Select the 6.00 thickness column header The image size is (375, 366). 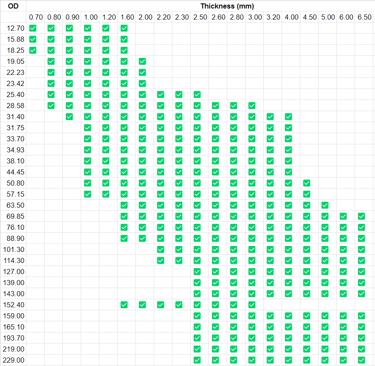pos(346,17)
